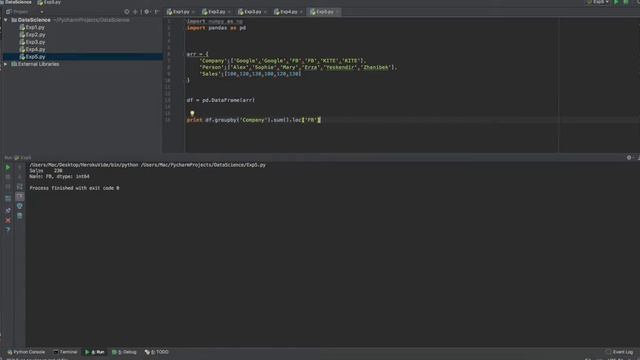Click the Collapse All icon in Project panel header
Image resolution: width=640 pixels, height=360 pixels.
click(x=136, y=12)
